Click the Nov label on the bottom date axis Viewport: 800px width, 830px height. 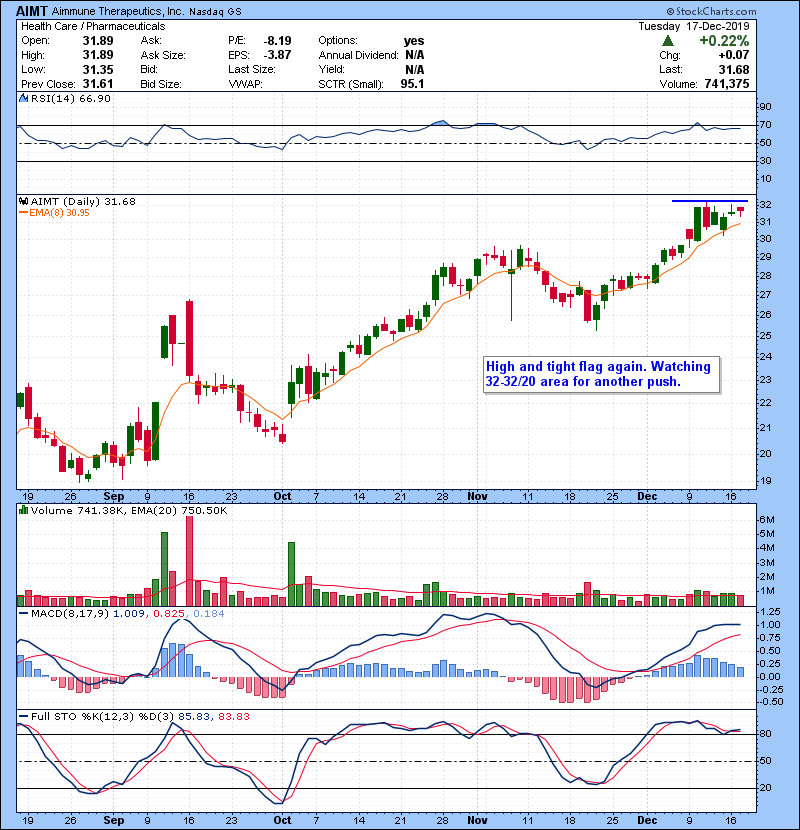coord(478,820)
